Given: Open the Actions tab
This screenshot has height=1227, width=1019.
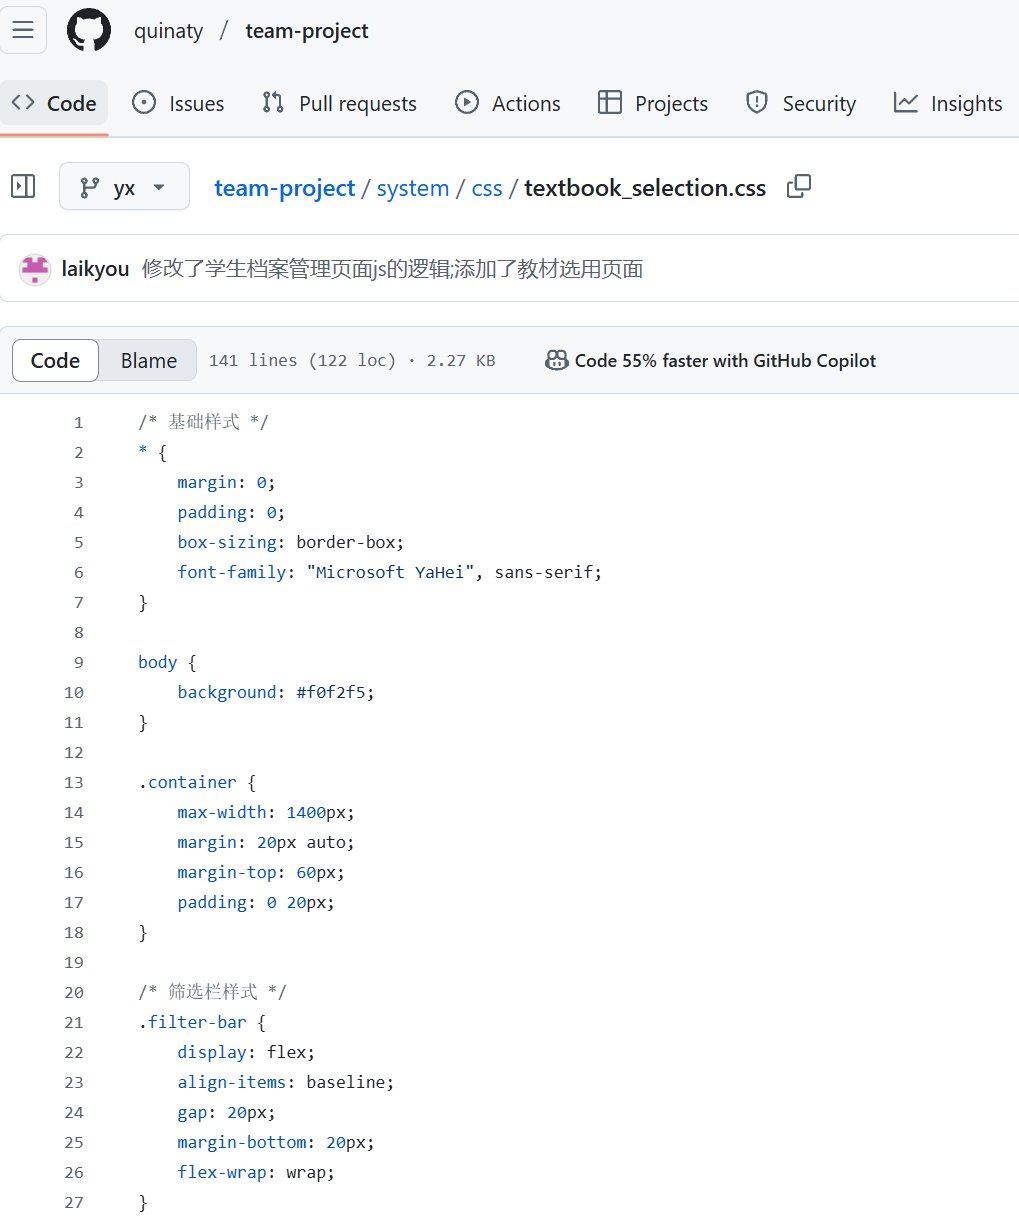Looking at the screenshot, I should 507,103.
